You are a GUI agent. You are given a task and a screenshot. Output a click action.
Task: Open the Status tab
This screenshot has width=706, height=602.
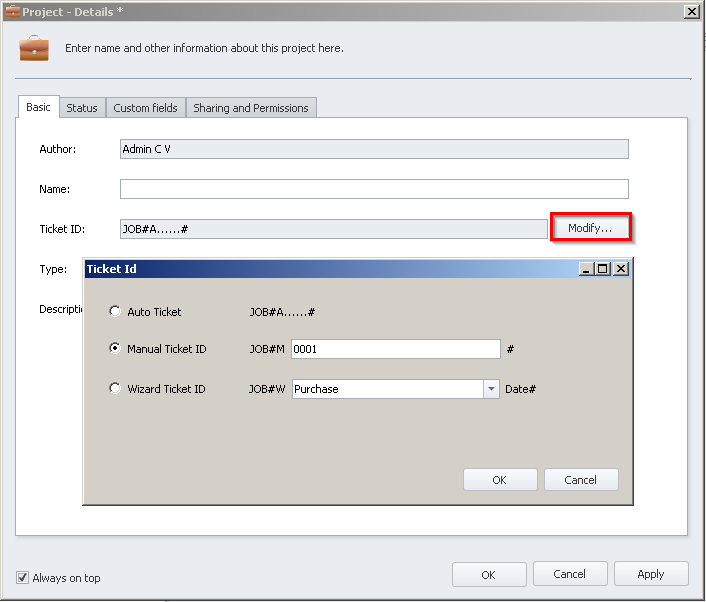pos(82,108)
